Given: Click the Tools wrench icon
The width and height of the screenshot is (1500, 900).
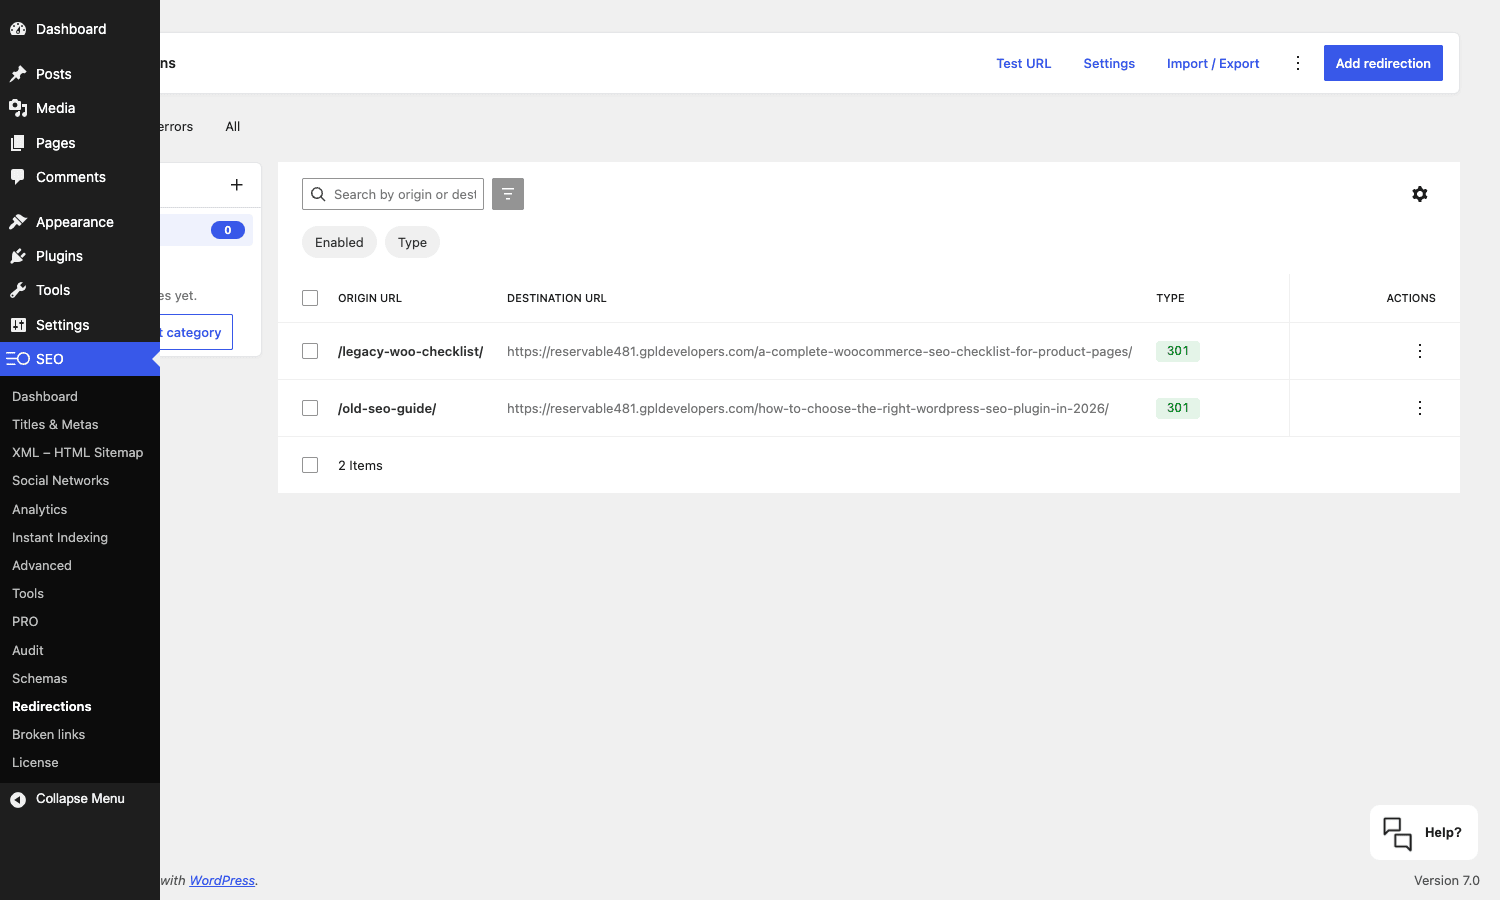Looking at the screenshot, I should coord(18,290).
